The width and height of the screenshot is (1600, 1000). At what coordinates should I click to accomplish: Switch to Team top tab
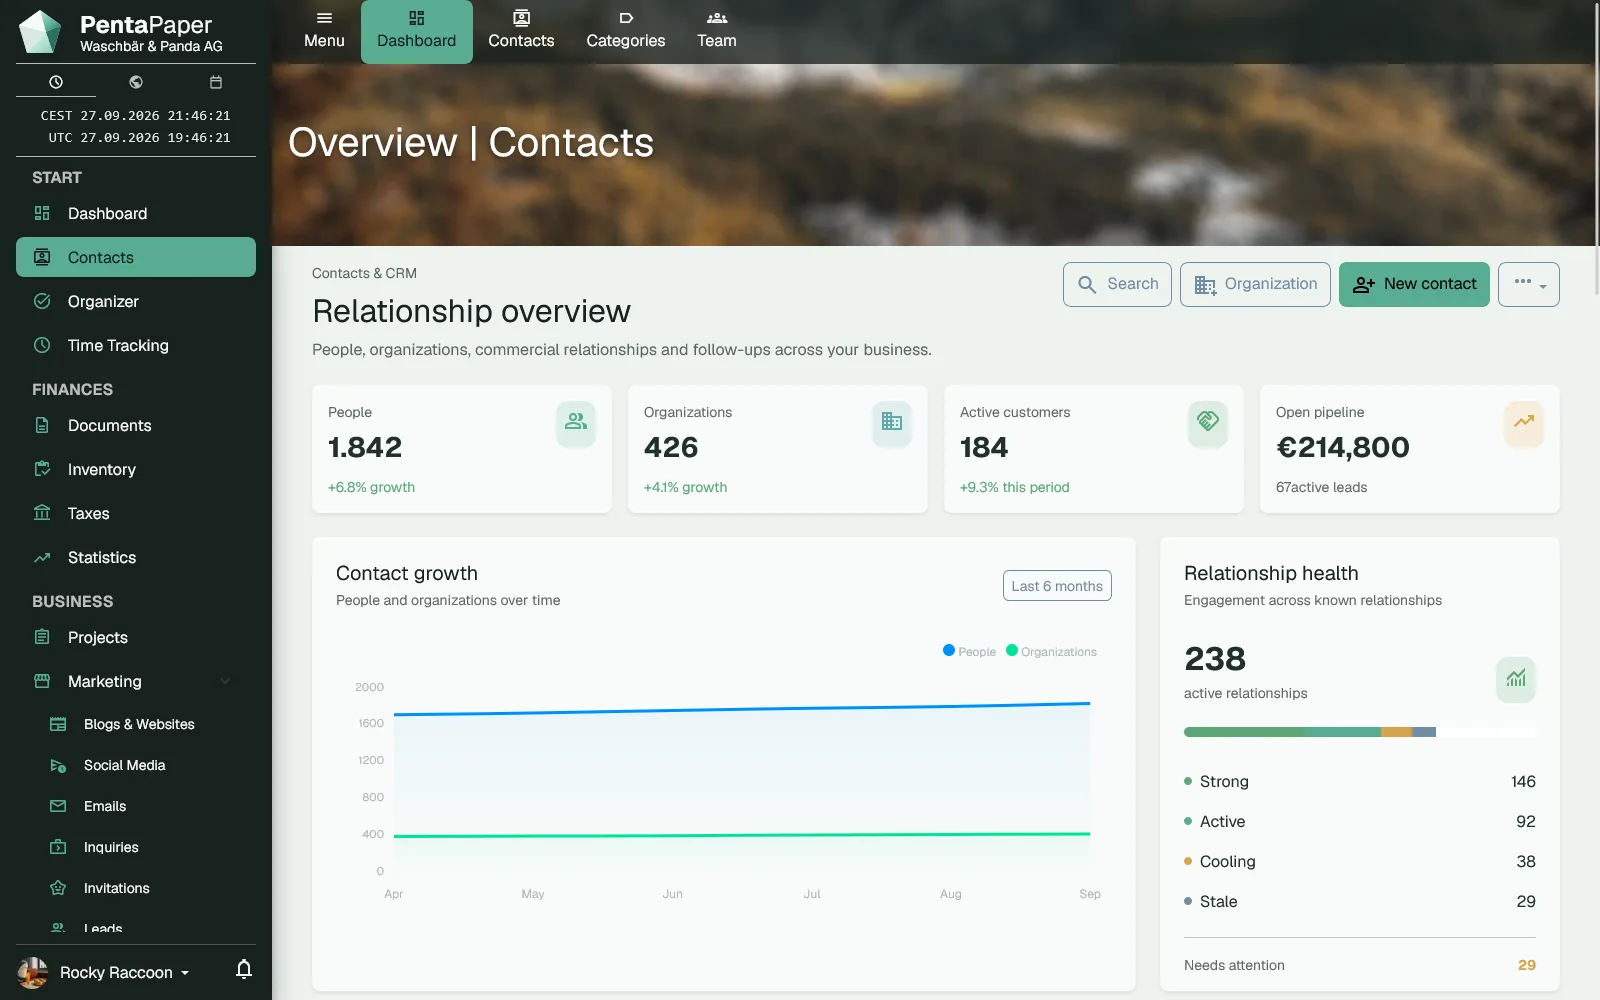tap(717, 31)
